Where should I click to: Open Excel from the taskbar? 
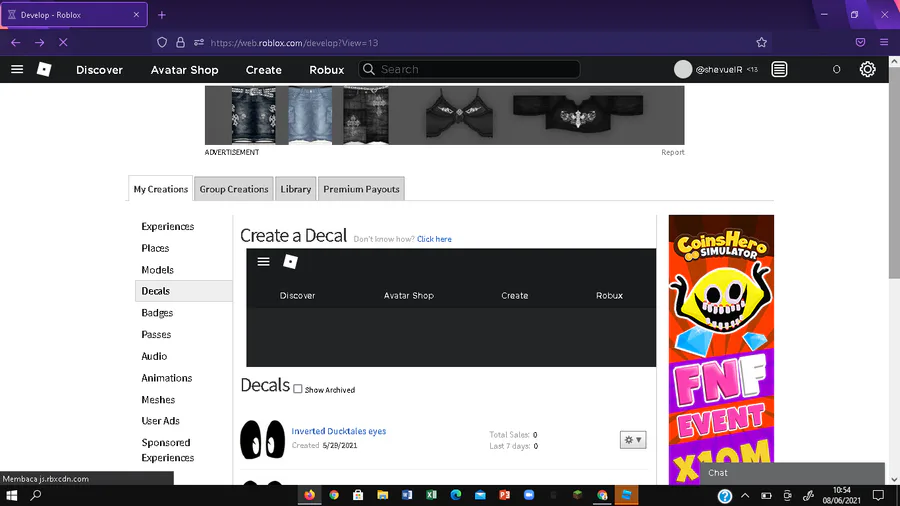[x=432, y=495]
